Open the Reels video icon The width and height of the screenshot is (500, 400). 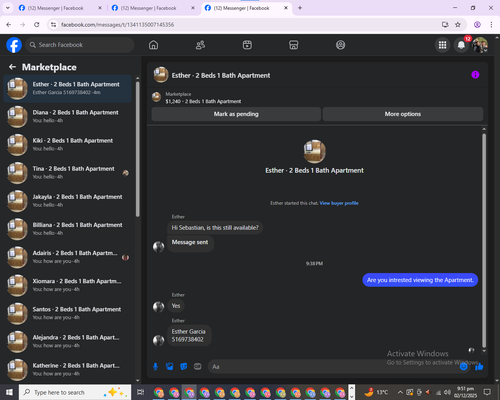[247, 45]
